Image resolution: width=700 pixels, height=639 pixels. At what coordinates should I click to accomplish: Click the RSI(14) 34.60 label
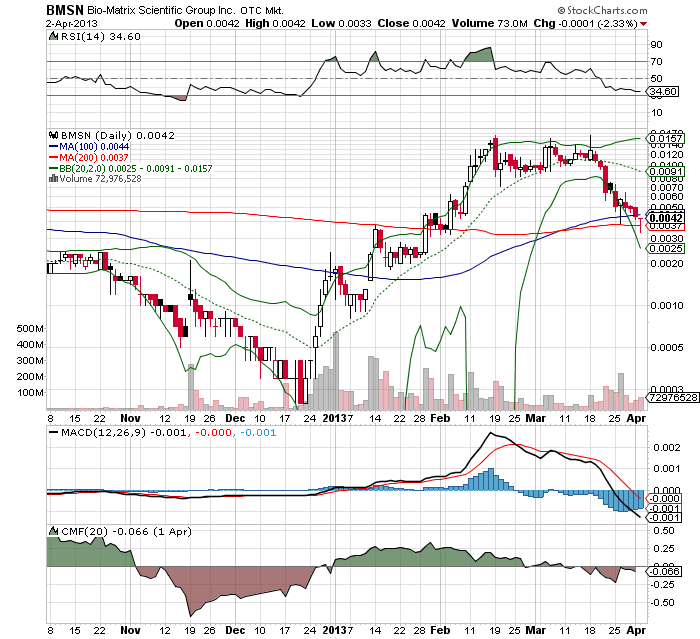[101, 36]
